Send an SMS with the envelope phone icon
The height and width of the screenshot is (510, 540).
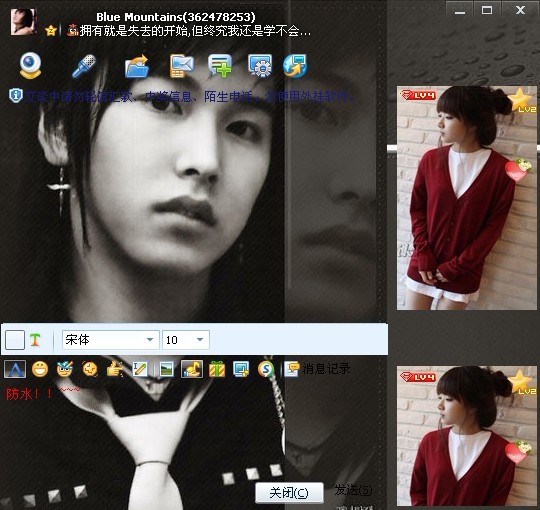pyautogui.click(x=181, y=66)
